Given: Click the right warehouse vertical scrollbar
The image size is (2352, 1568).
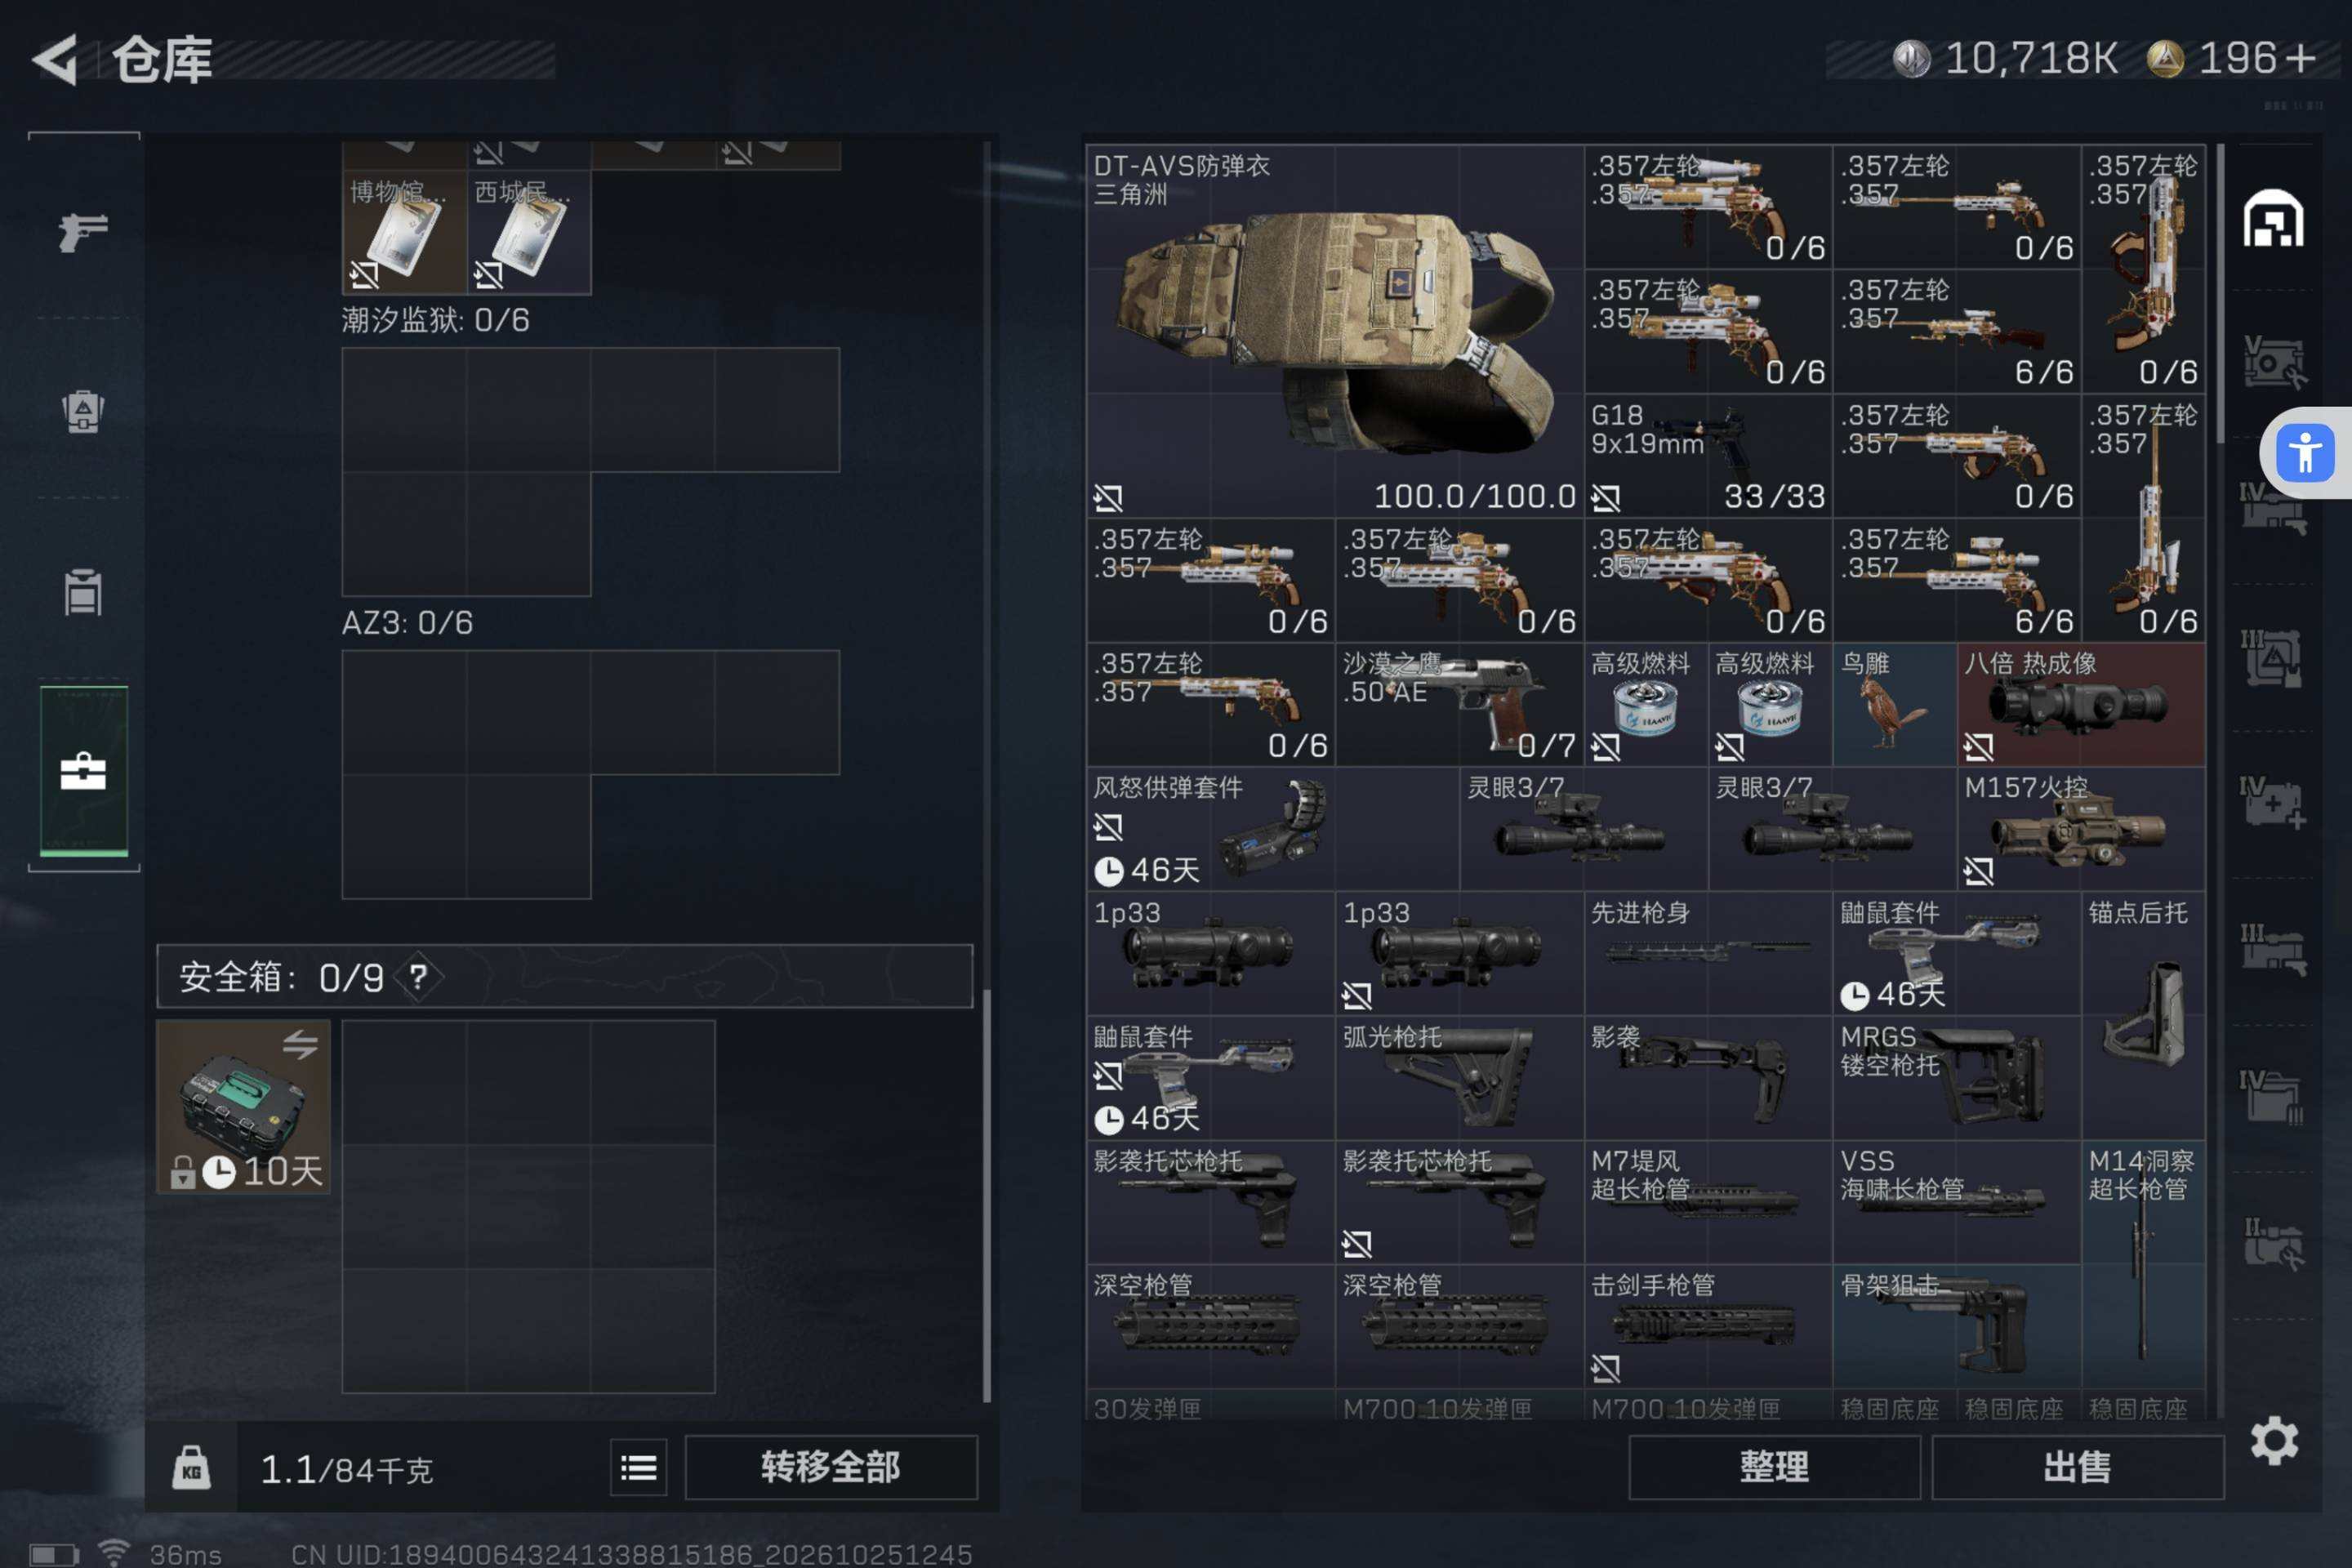Looking at the screenshot, I should [x=2220, y=295].
